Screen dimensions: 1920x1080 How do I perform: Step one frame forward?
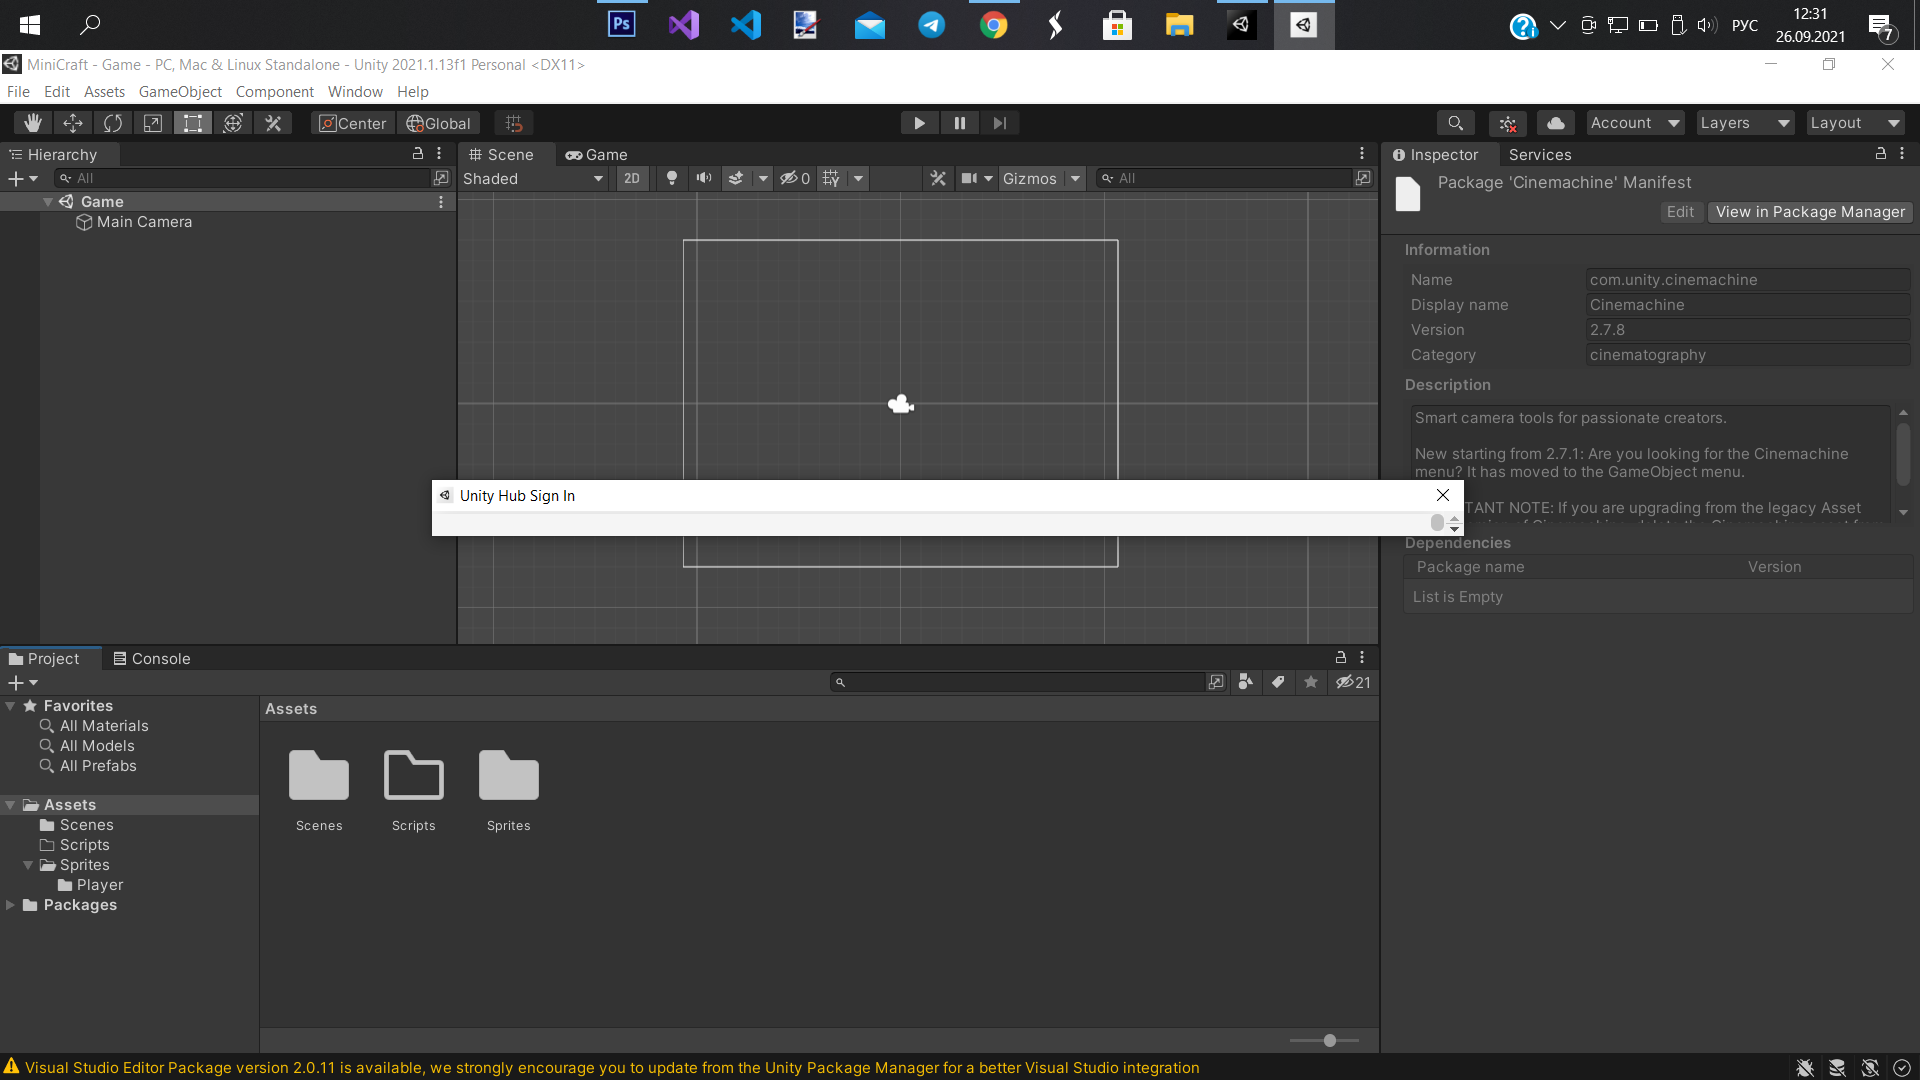tap(999, 123)
